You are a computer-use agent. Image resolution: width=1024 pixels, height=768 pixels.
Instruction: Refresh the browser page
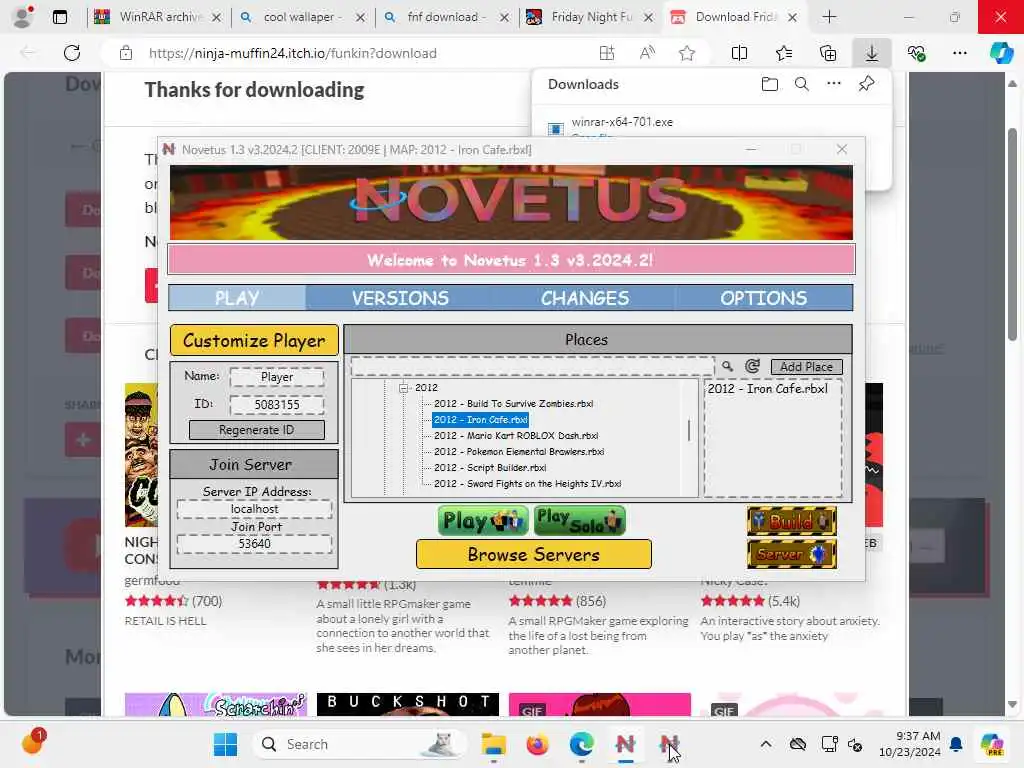pyautogui.click(x=72, y=53)
